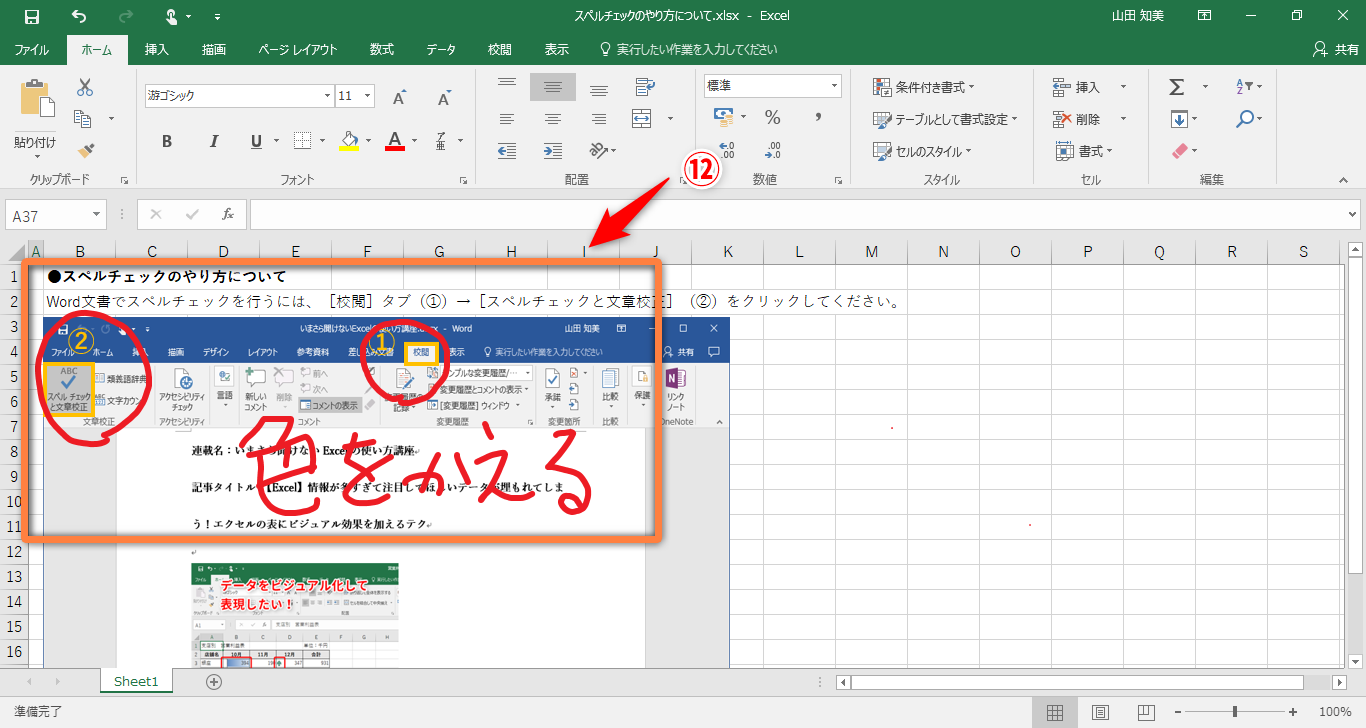Viewport: 1366px width, 728px height.
Task: Cut the selection with the scissors icon
Action: point(85,87)
